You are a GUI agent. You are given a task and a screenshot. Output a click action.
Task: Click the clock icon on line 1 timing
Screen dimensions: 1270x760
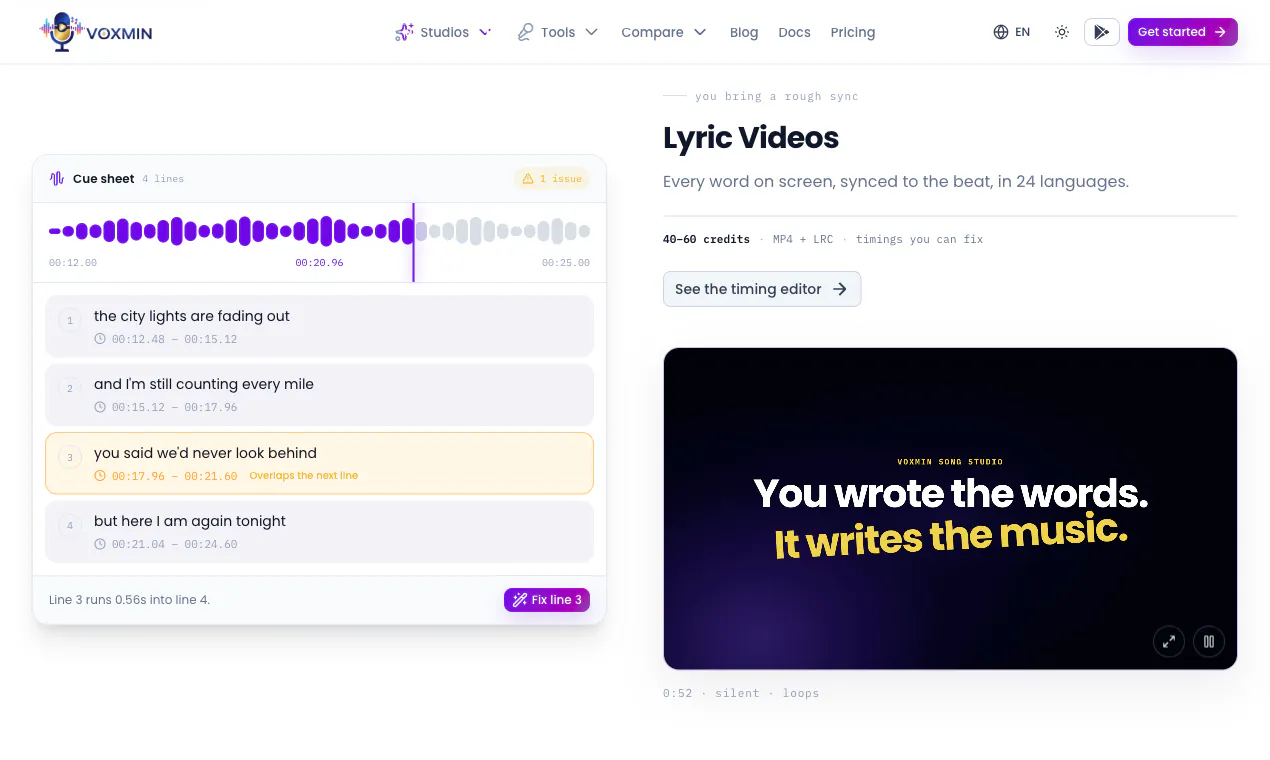(x=100, y=339)
